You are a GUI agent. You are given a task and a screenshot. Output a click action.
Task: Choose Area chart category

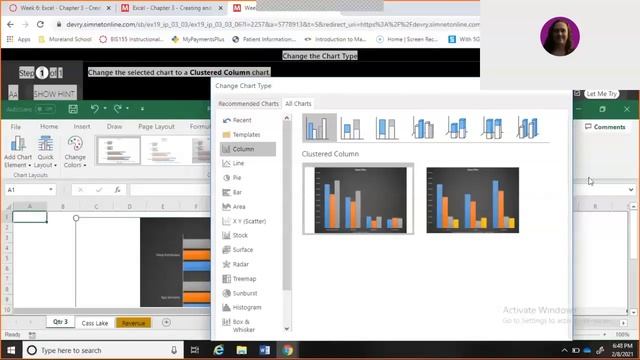coord(233,207)
